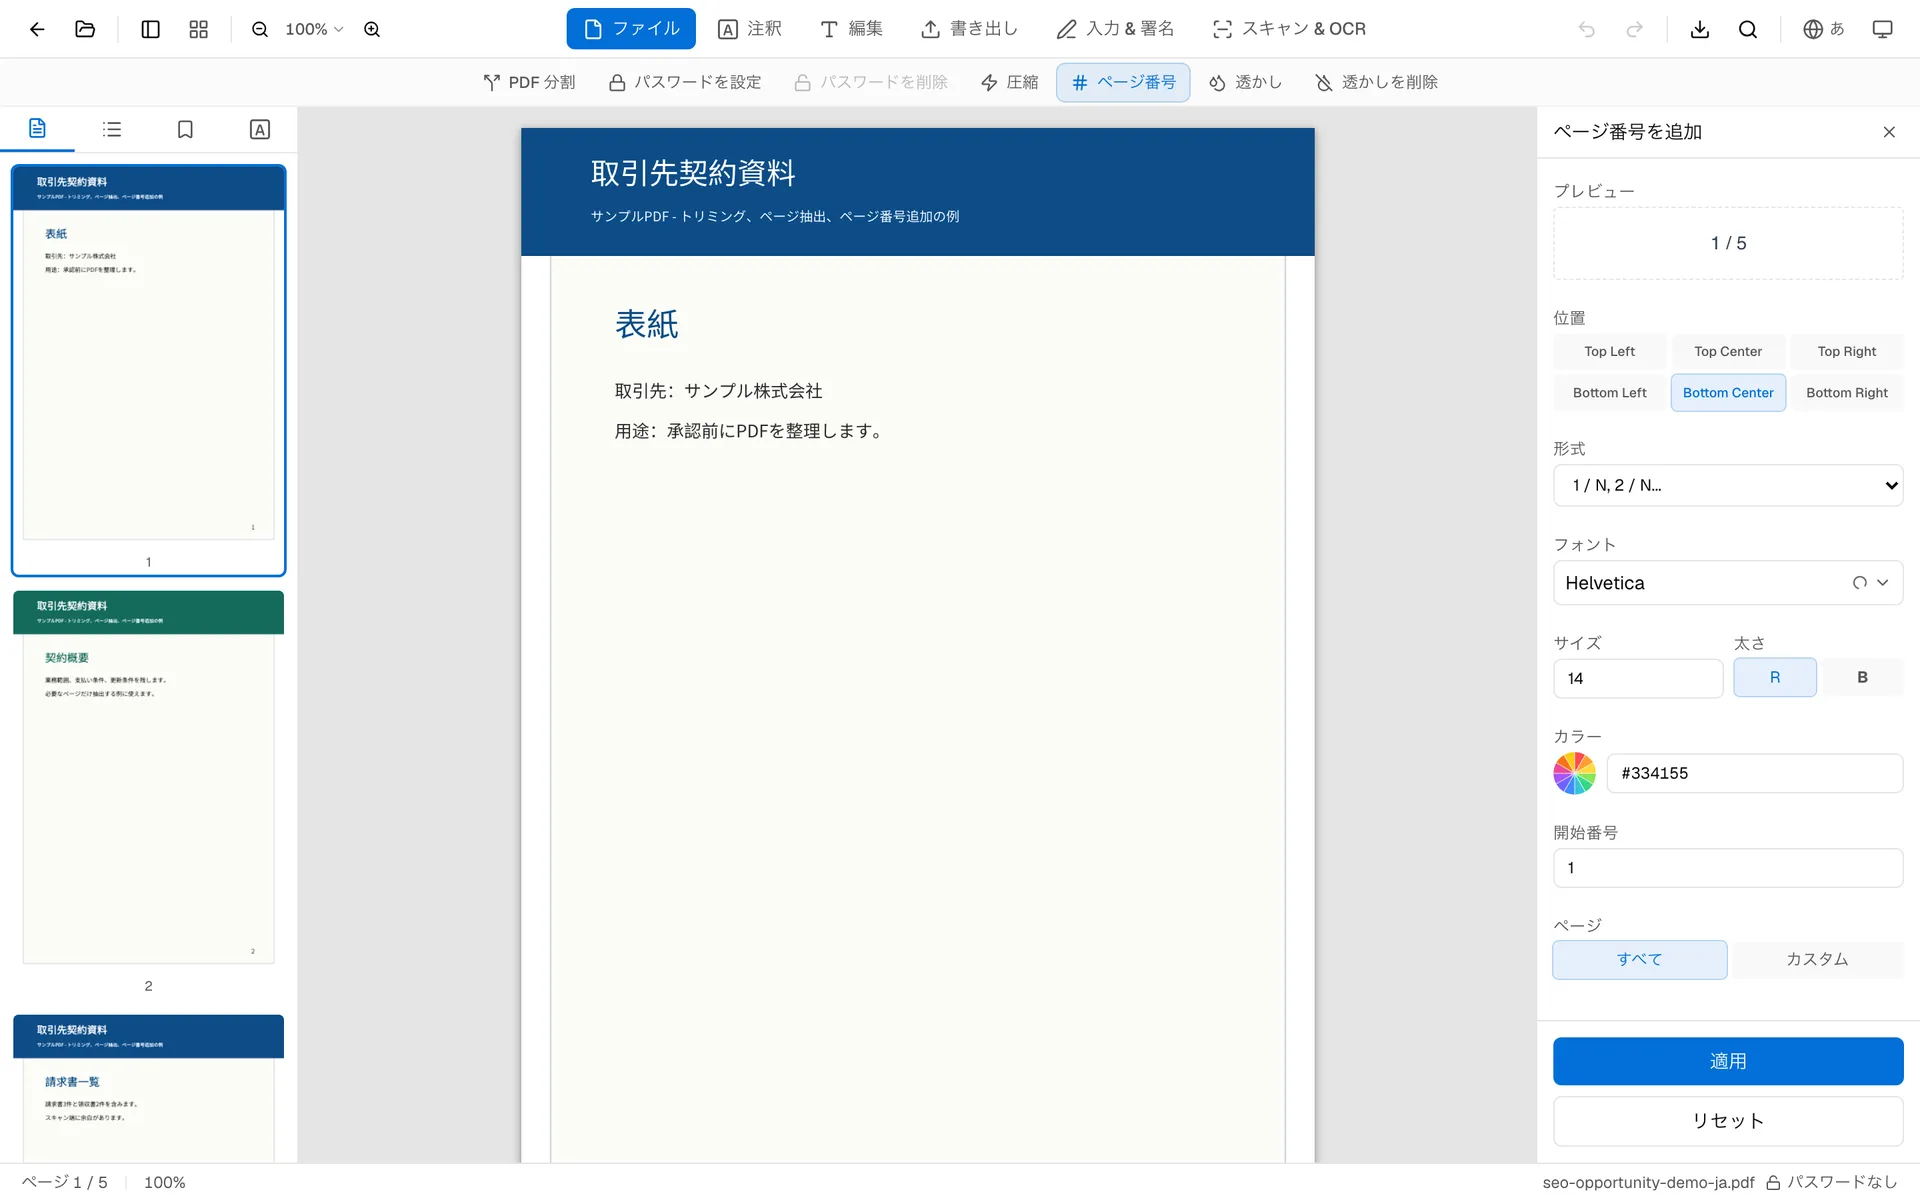Click the search magnifier icon

(x=1748, y=29)
